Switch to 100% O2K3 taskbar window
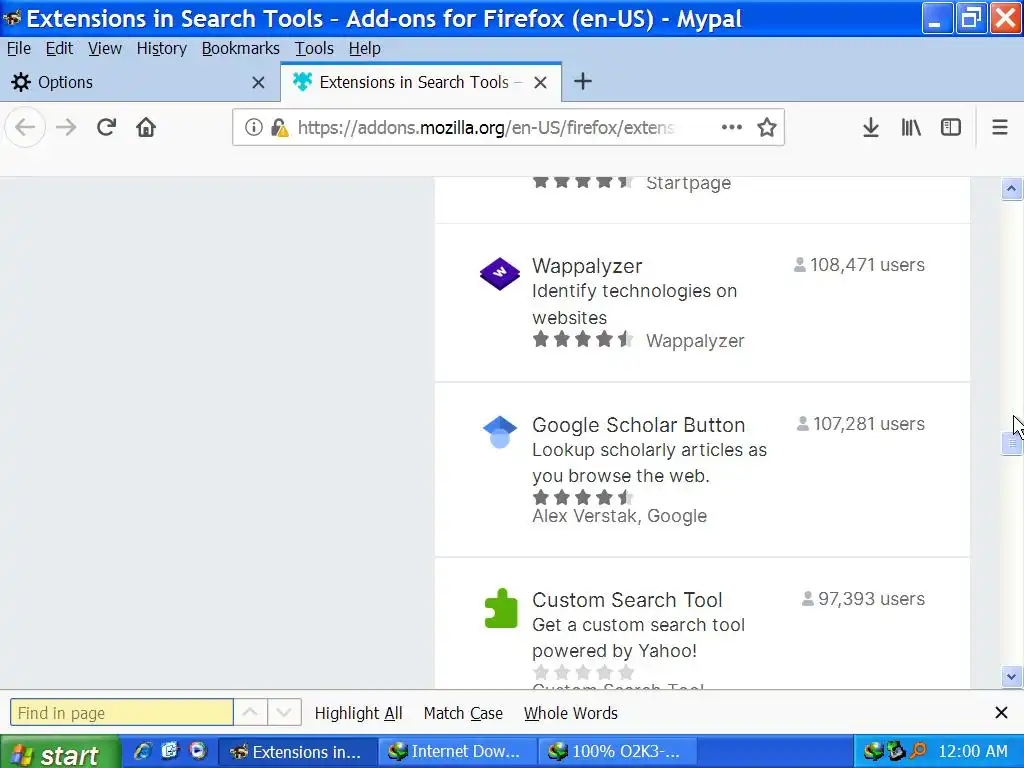This screenshot has width=1024, height=768. pos(618,752)
